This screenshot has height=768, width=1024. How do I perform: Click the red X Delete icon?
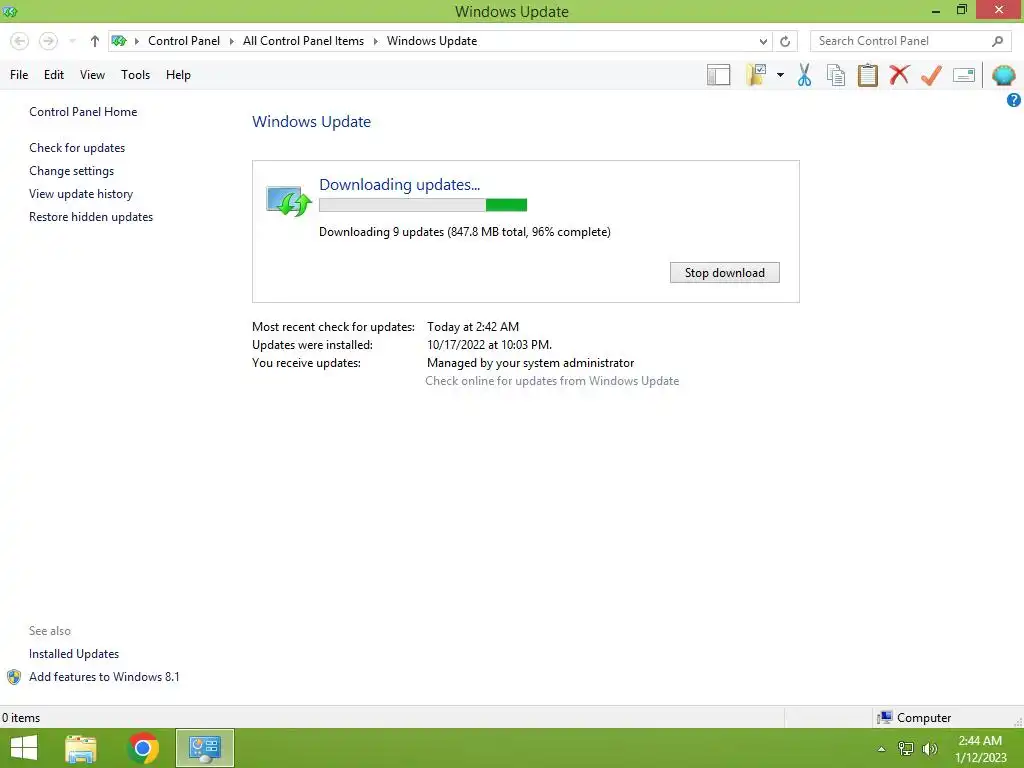coord(899,75)
